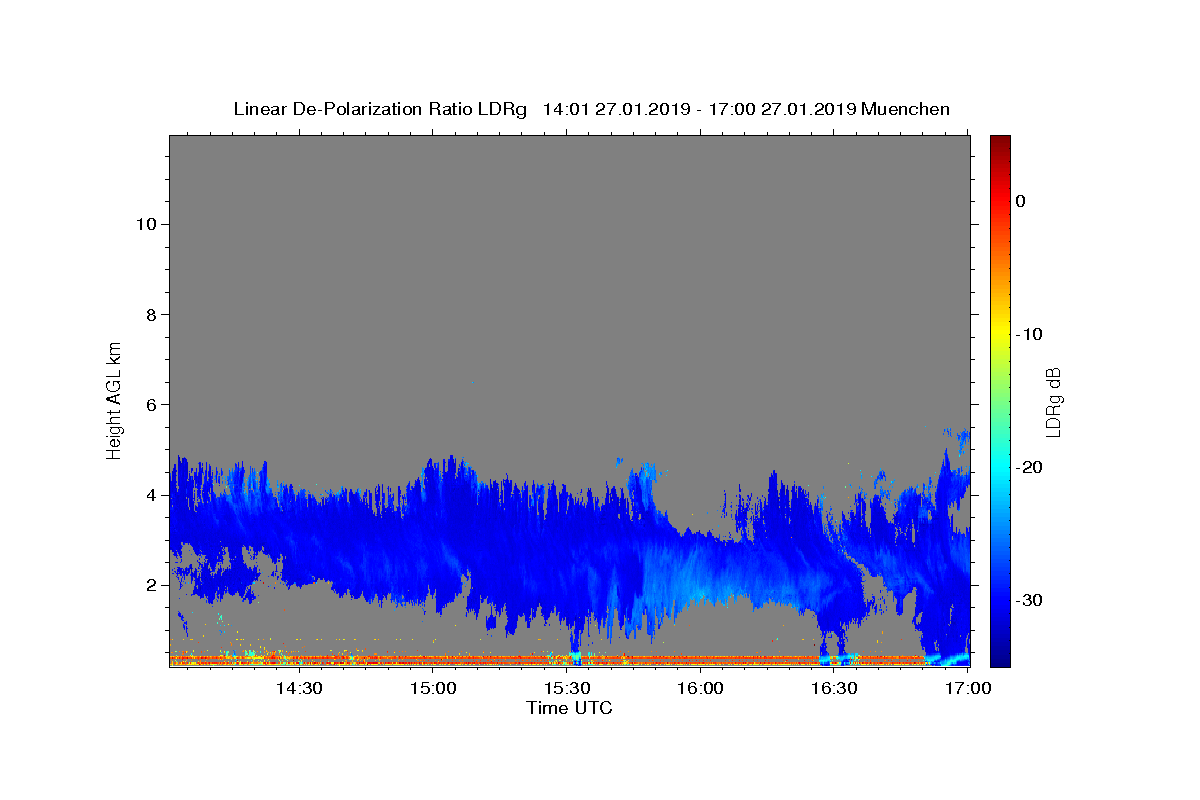Click the 16:00 time tick label

pyautogui.click(x=700, y=688)
